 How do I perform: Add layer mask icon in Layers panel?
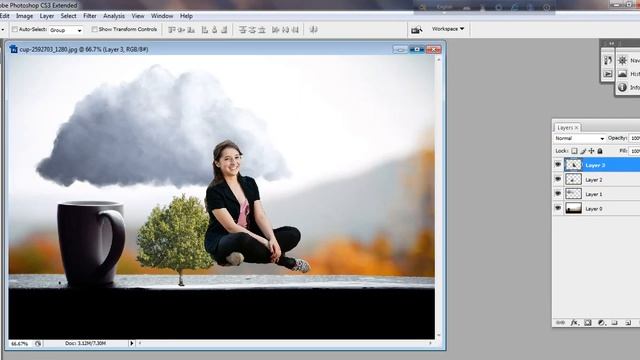pyautogui.click(x=588, y=322)
